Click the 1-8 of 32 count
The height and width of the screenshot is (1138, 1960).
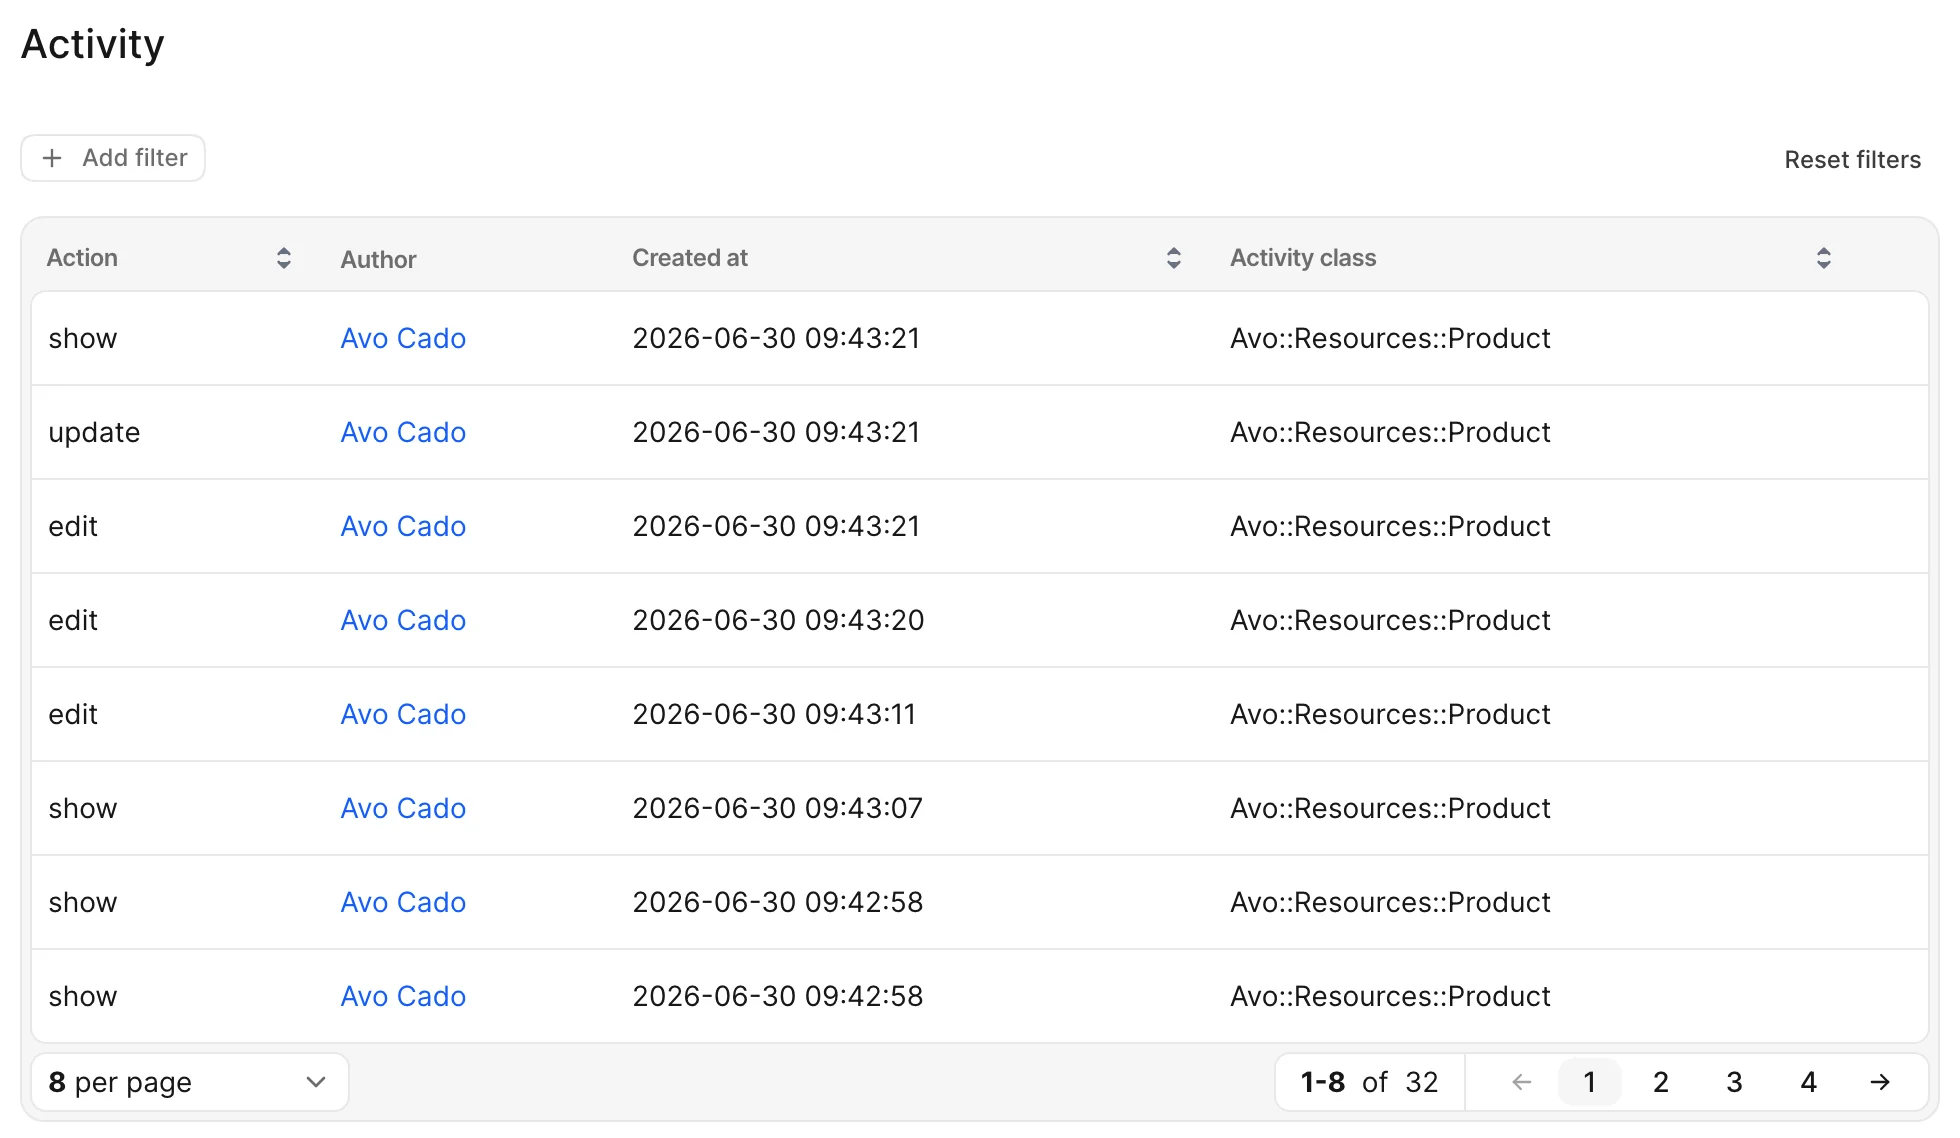pyautogui.click(x=1369, y=1082)
